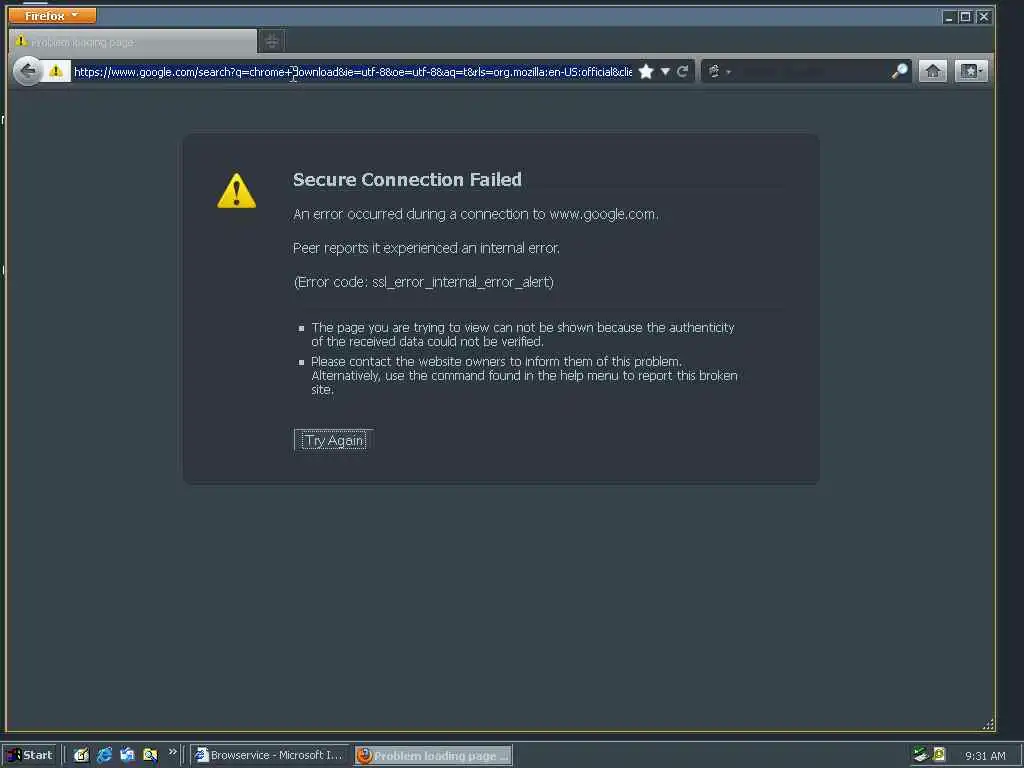
Task: Click the 'Secure Connection Failed' heading
Action: tap(408, 180)
